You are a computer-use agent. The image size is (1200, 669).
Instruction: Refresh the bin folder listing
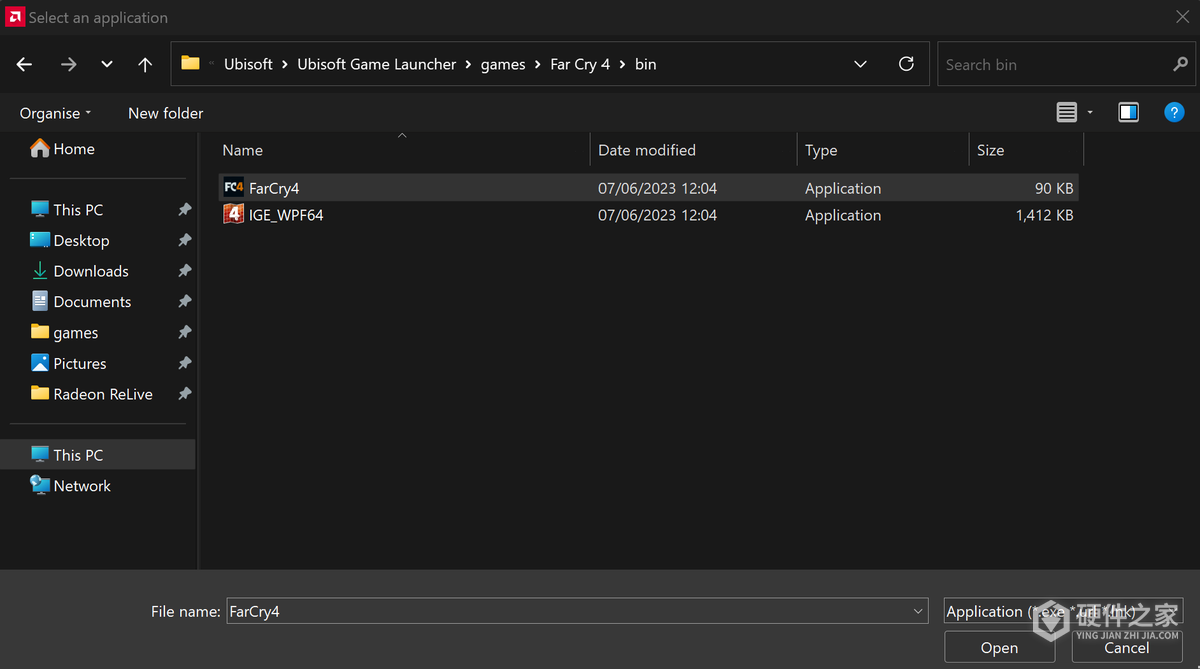906,64
